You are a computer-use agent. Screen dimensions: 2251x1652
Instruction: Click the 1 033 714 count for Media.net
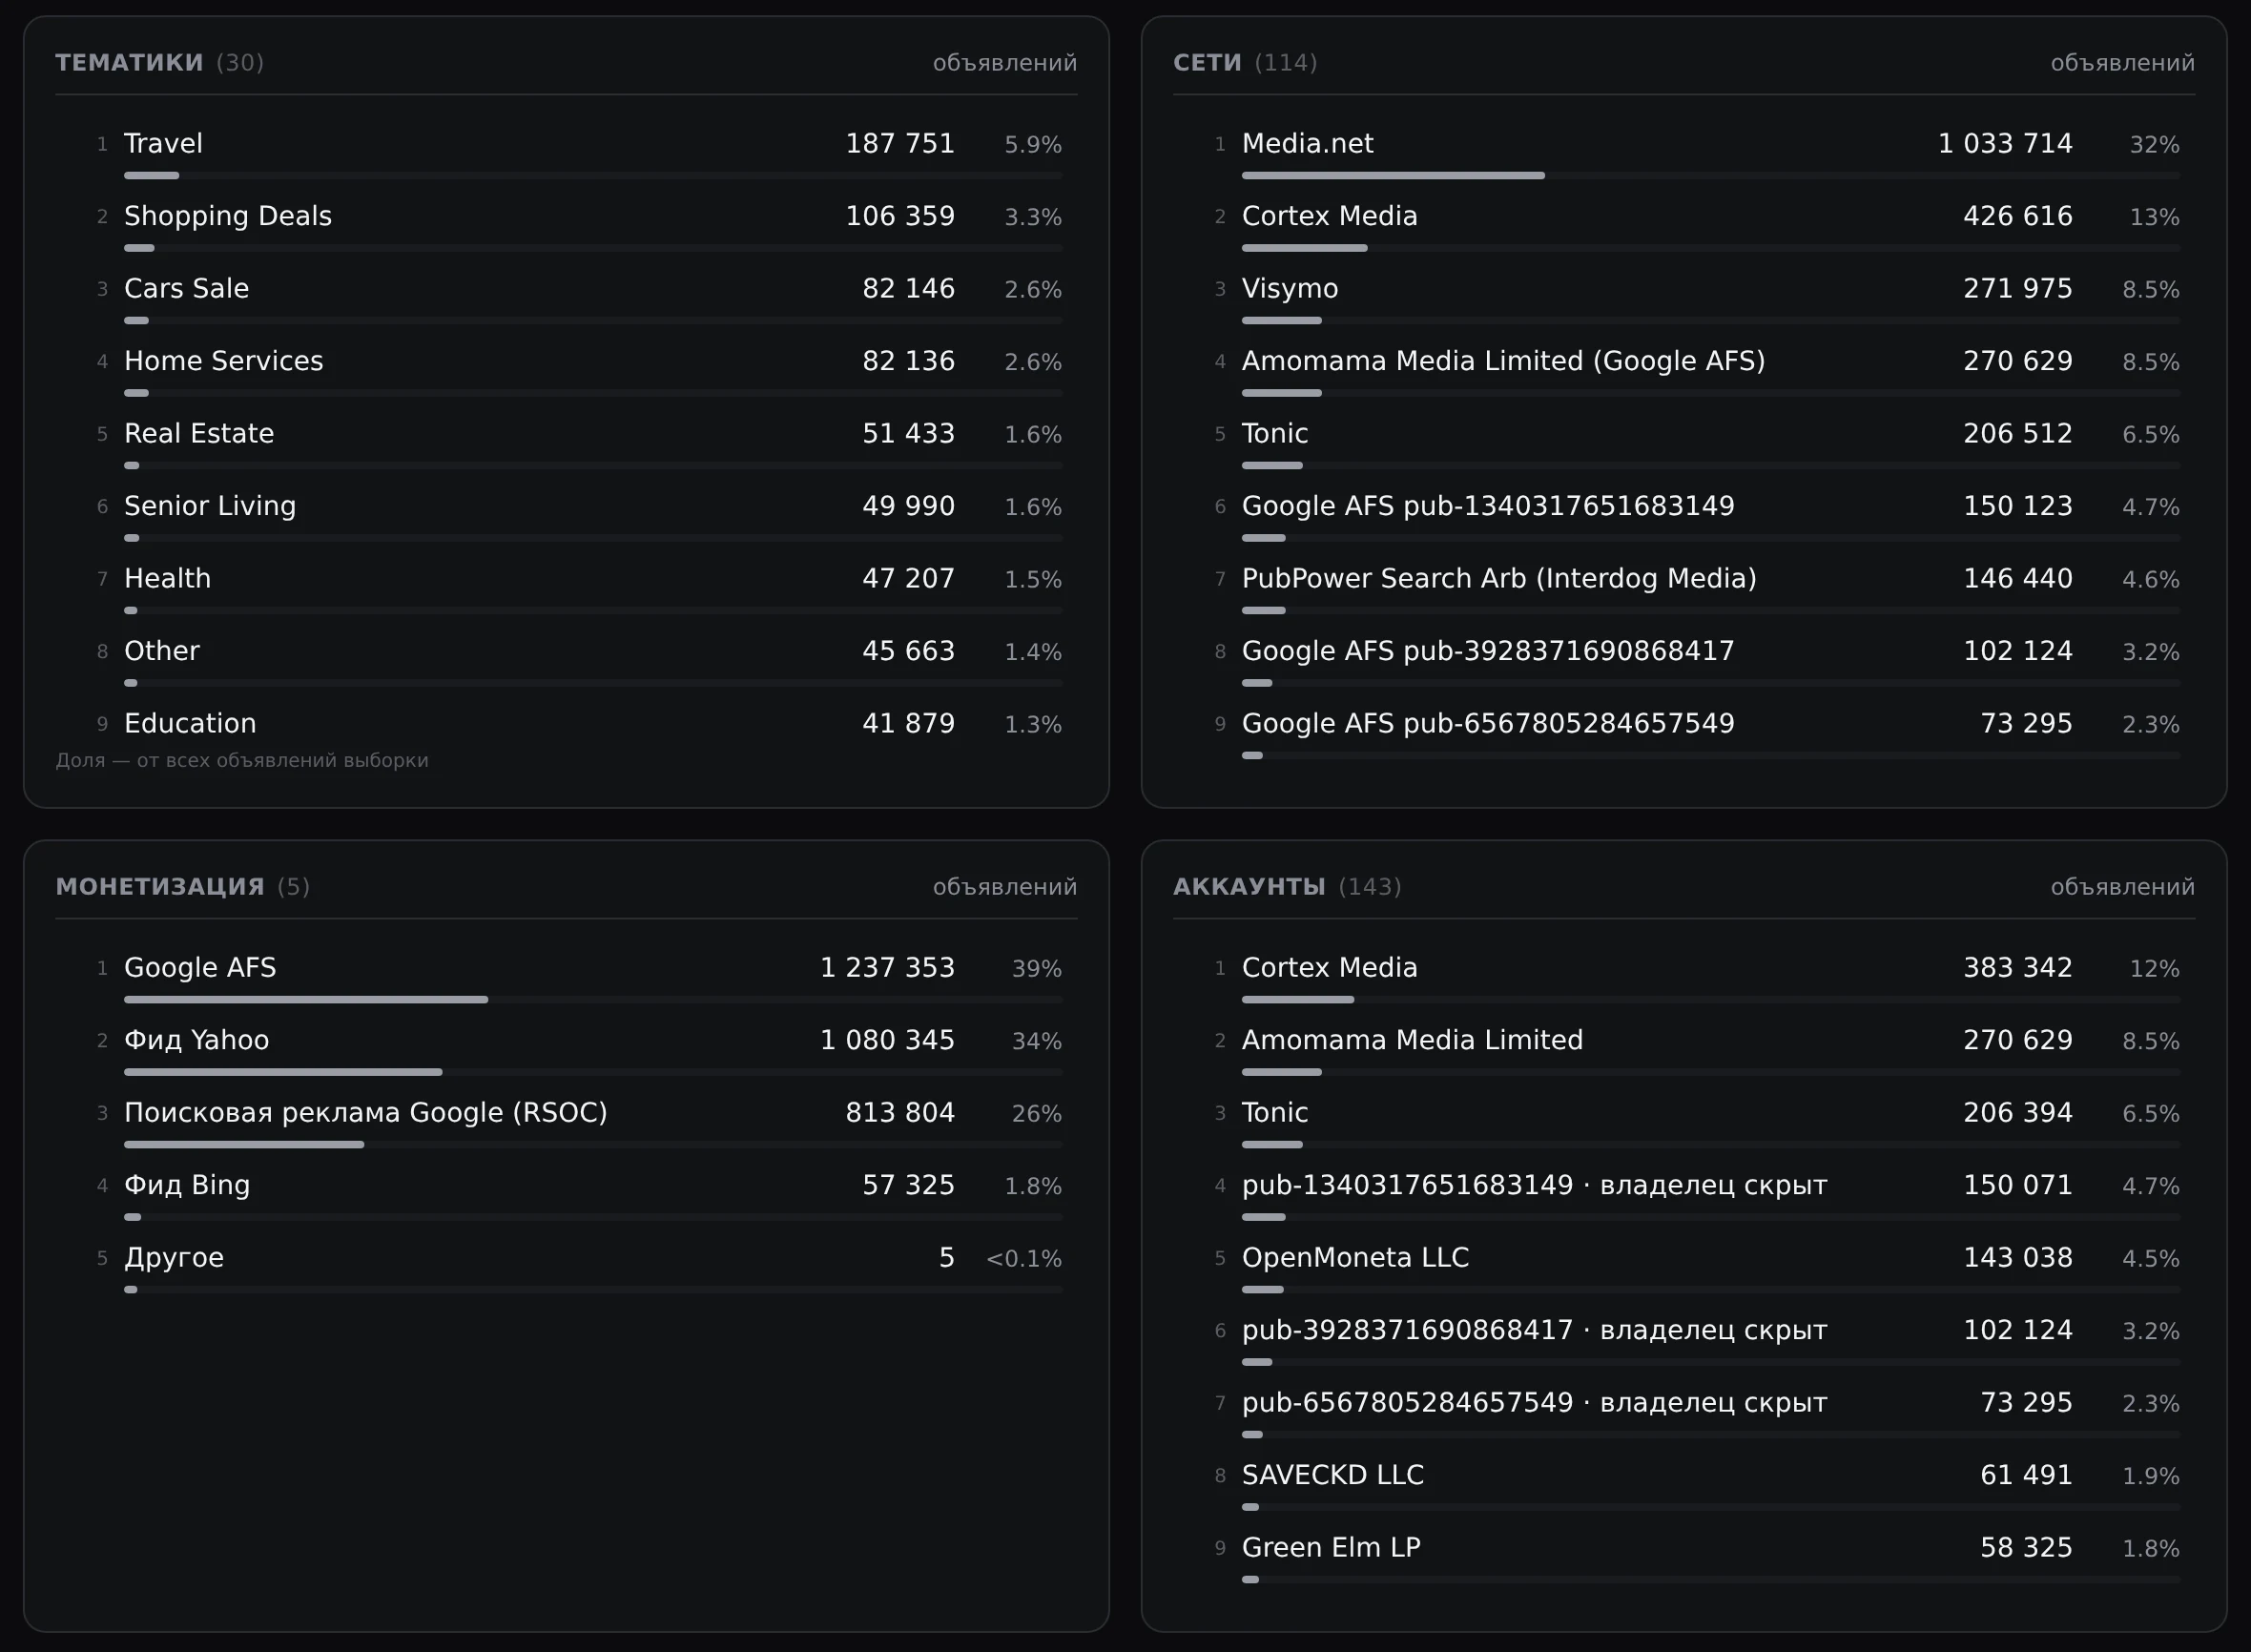click(x=2005, y=144)
